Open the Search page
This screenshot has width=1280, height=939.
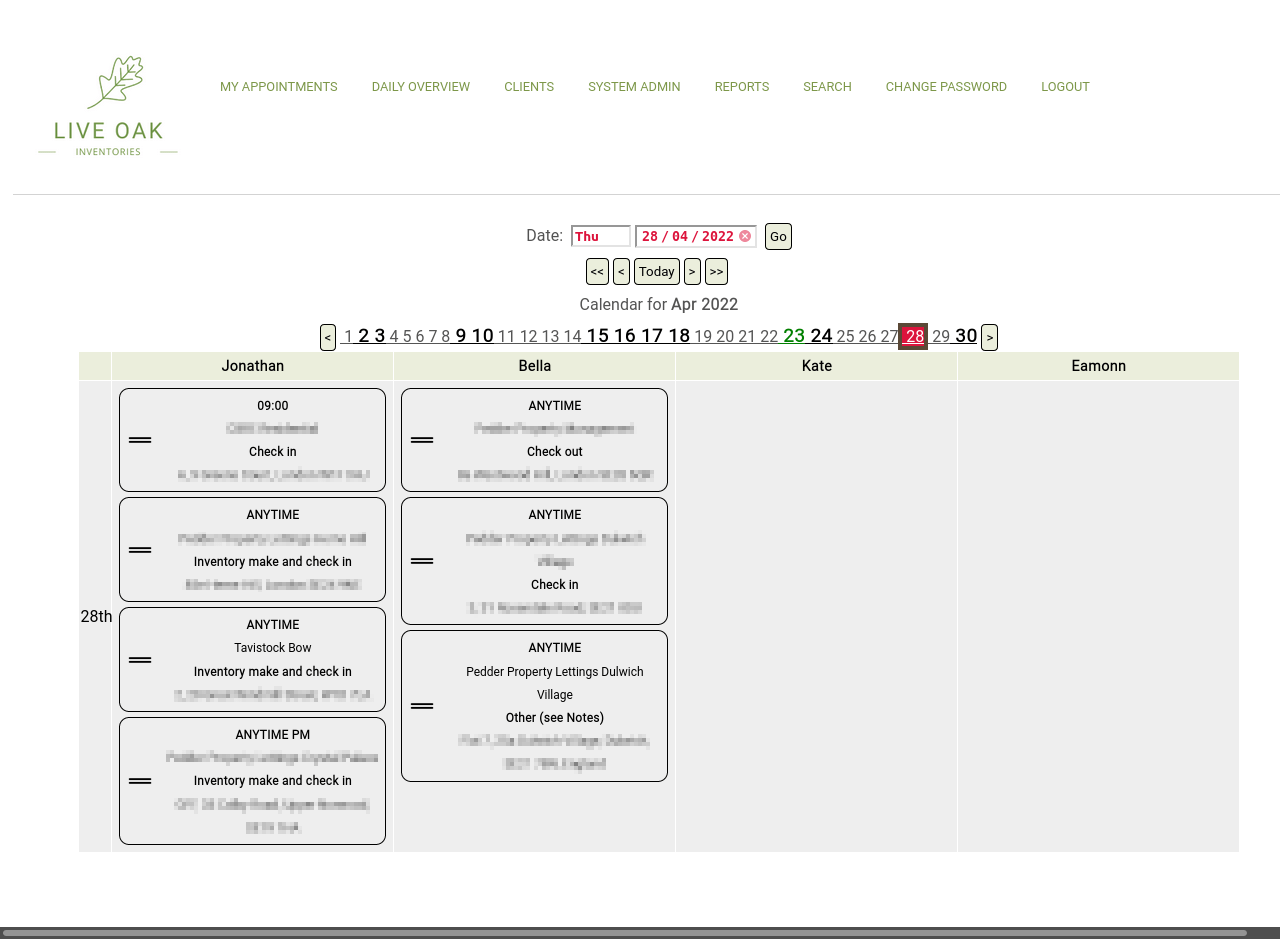point(827,87)
